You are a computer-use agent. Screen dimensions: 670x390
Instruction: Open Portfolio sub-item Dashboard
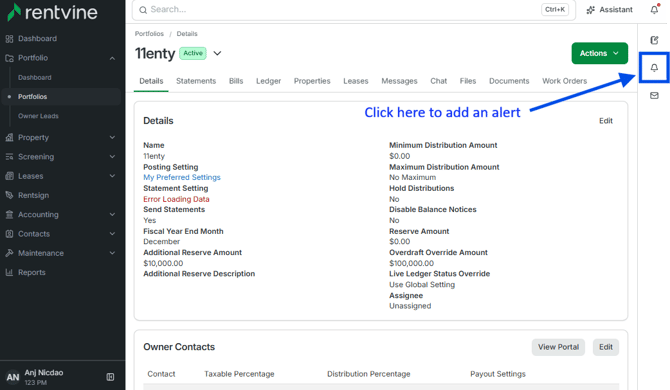(35, 77)
